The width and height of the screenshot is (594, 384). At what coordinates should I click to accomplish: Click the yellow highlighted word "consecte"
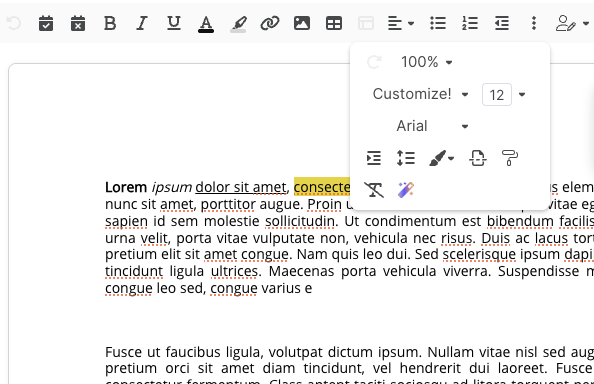[x=322, y=187]
